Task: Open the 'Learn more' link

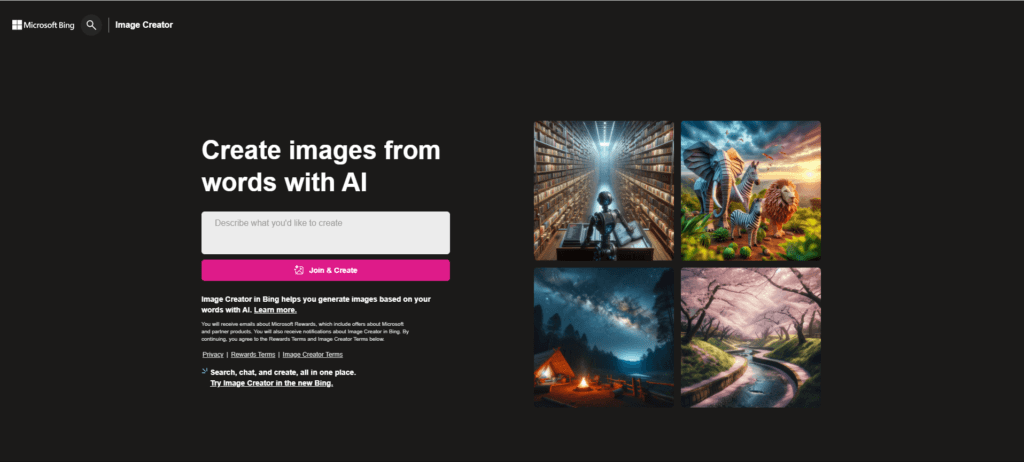Action: tap(275, 310)
